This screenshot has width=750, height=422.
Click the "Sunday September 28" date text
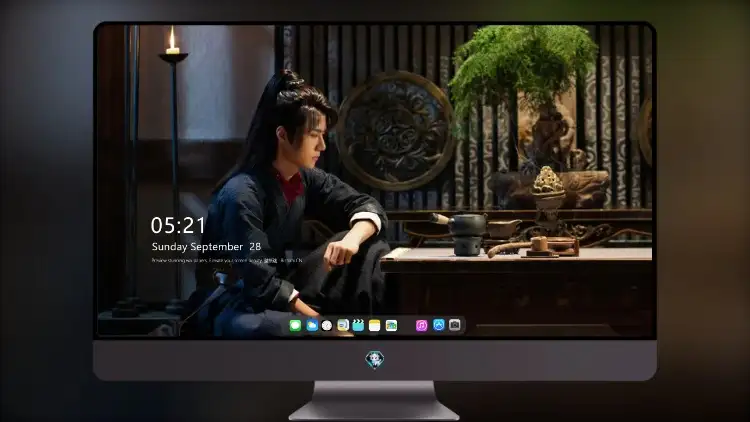click(x=206, y=247)
